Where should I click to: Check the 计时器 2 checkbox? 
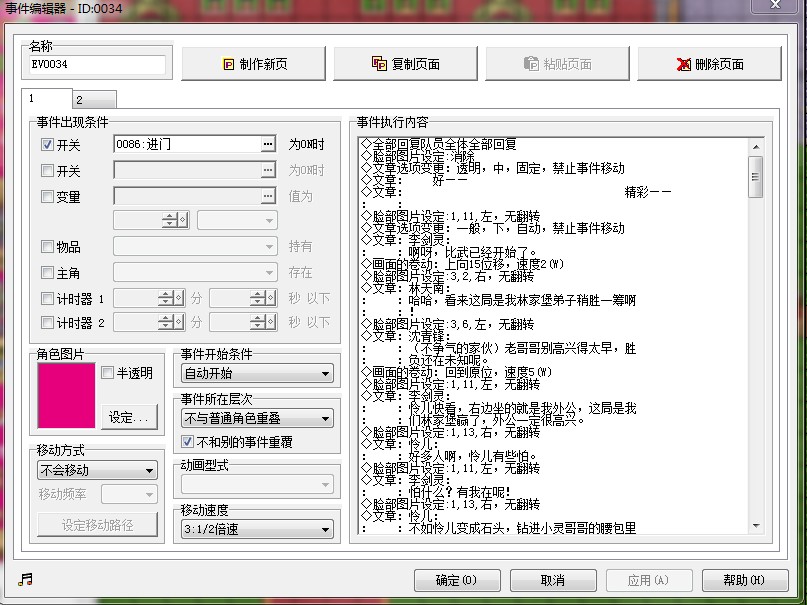click(x=47, y=323)
